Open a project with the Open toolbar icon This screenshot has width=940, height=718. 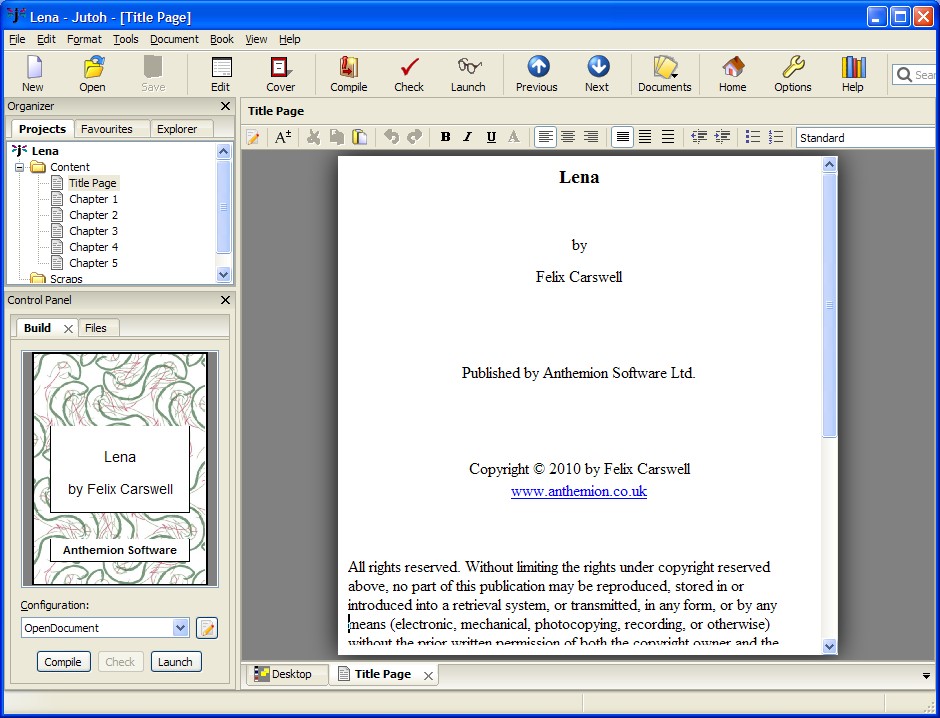[92, 74]
